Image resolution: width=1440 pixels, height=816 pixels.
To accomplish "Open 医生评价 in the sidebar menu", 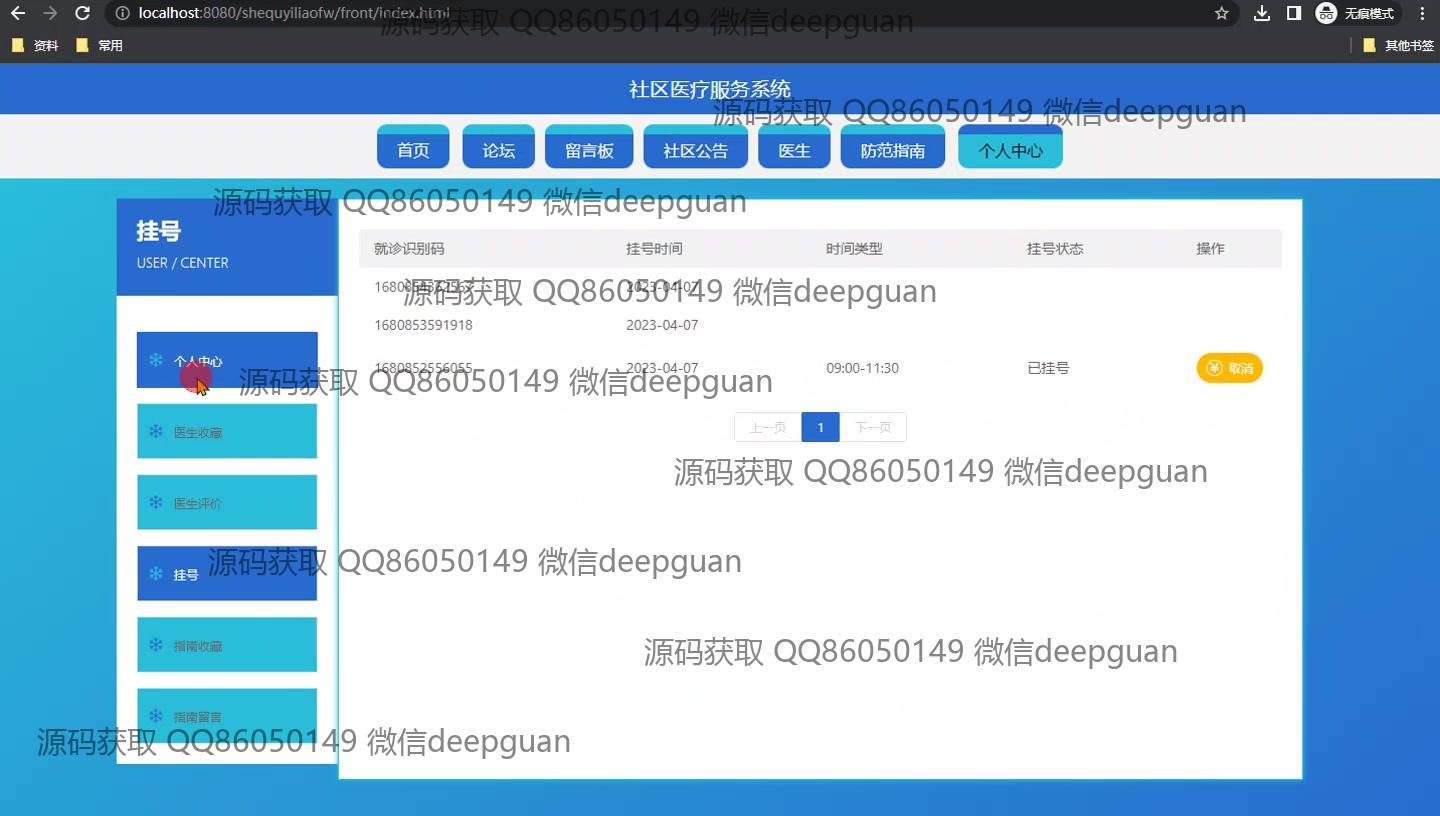I will (227, 503).
